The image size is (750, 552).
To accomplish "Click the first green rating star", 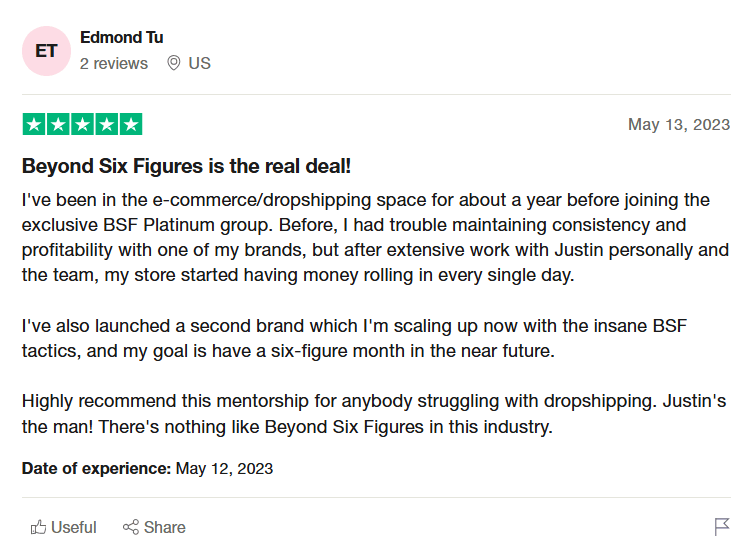I will coord(34,124).
